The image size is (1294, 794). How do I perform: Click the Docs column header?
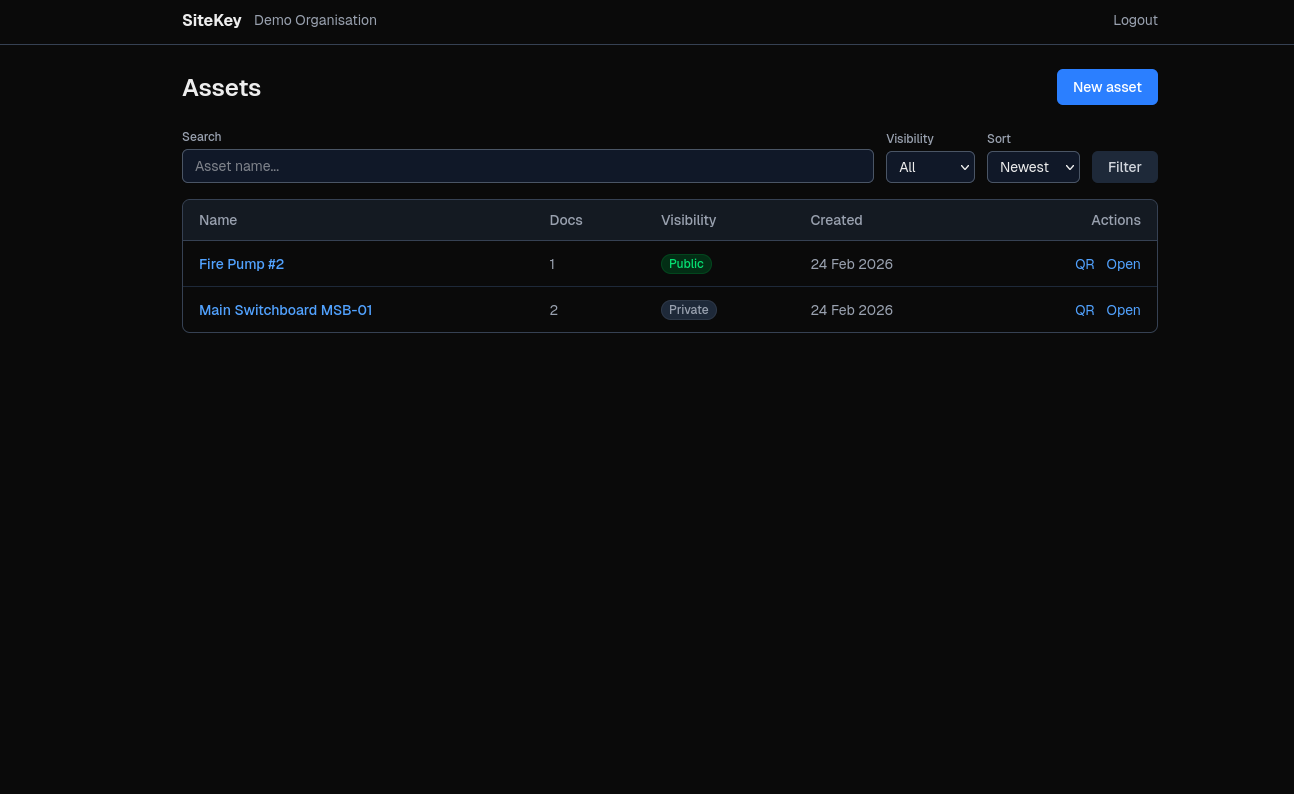click(566, 220)
